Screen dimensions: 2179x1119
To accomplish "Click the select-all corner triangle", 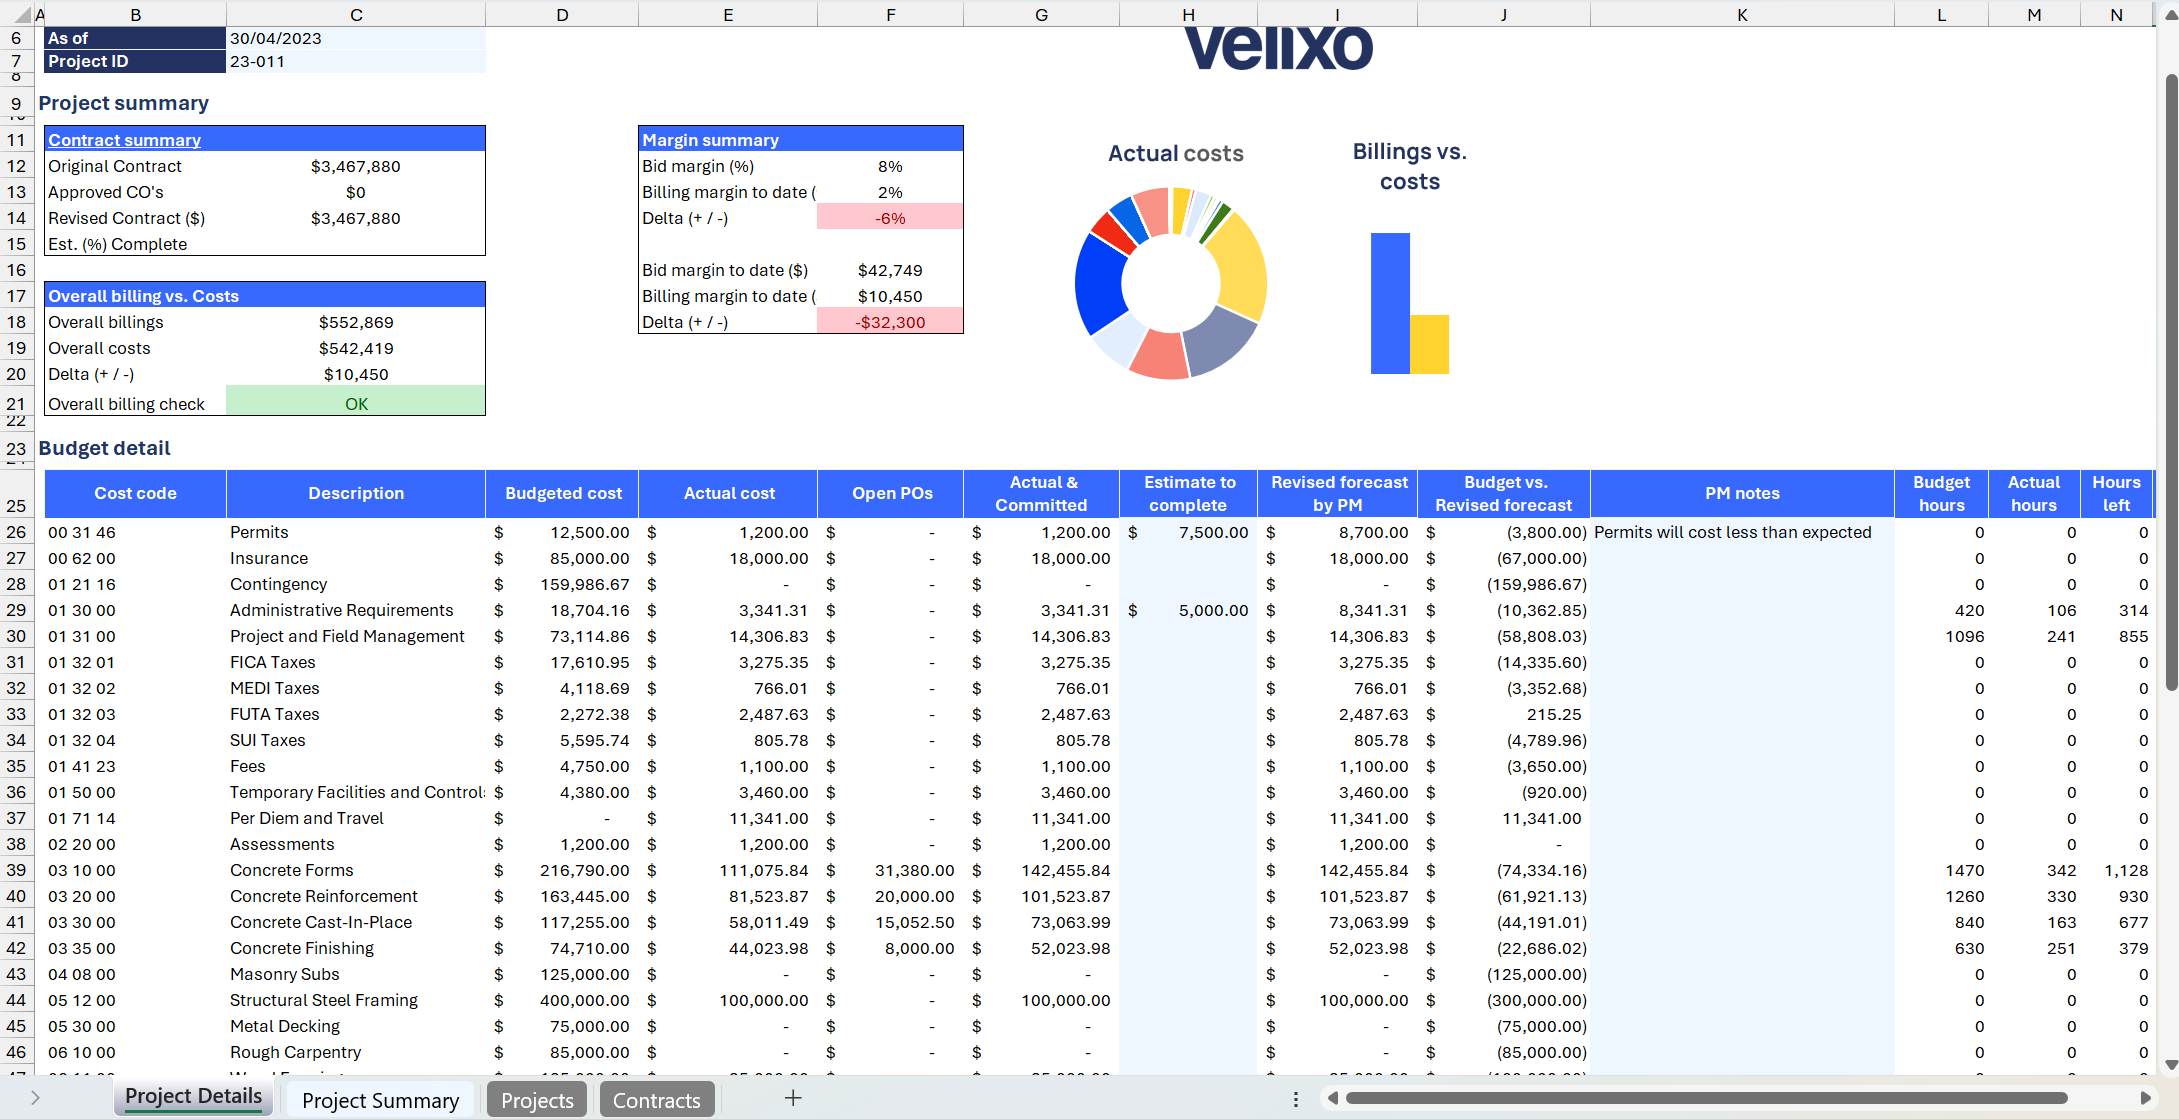I will (22, 15).
